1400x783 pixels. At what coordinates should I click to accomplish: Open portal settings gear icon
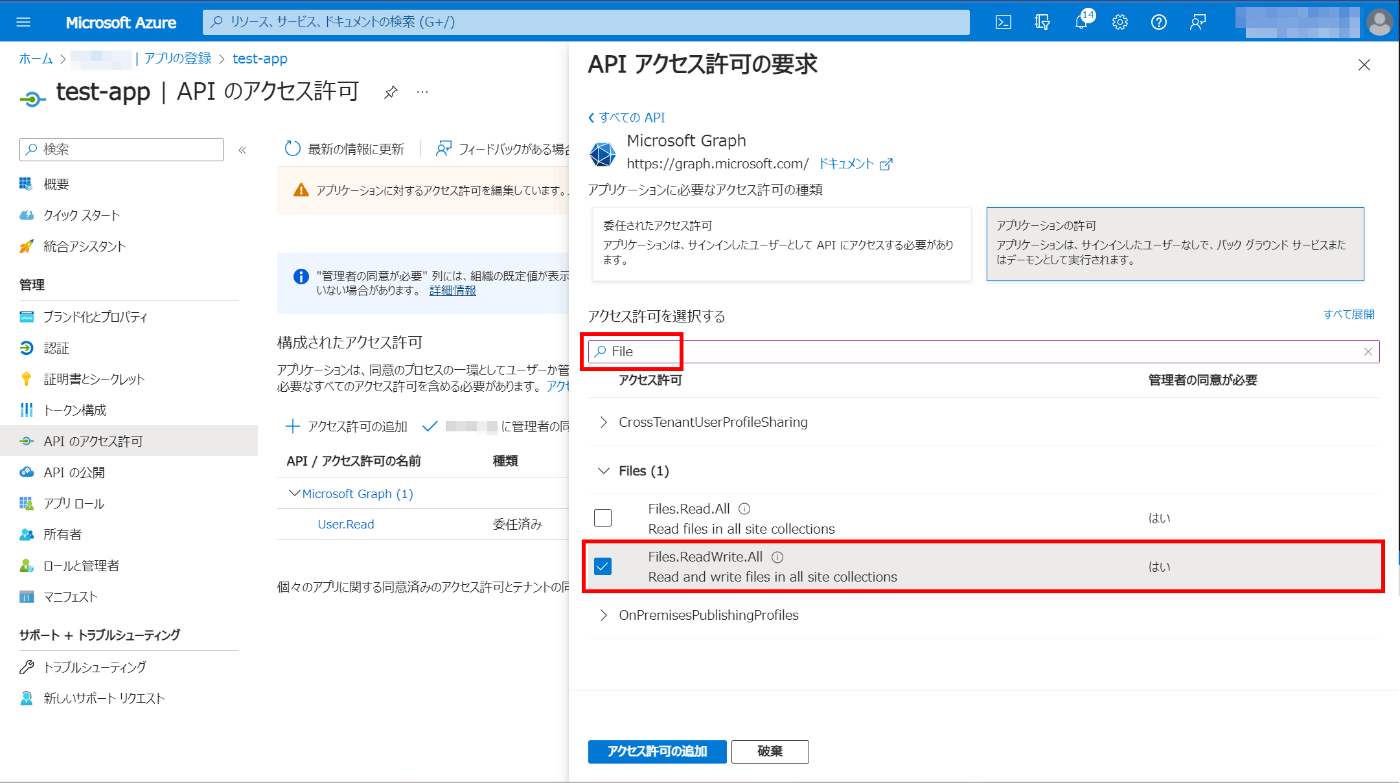coord(1120,22)
